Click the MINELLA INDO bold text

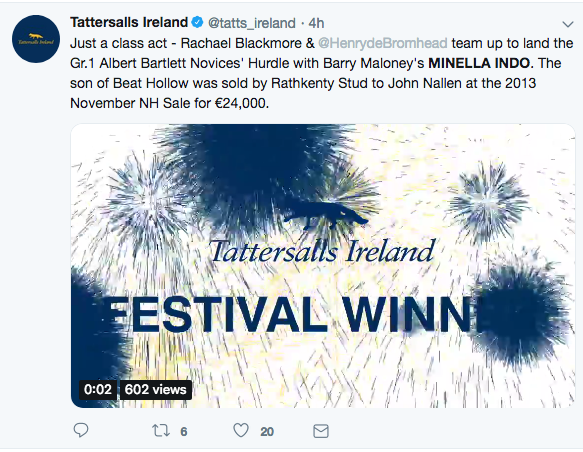pyautogui.click(x=479, y=63)
